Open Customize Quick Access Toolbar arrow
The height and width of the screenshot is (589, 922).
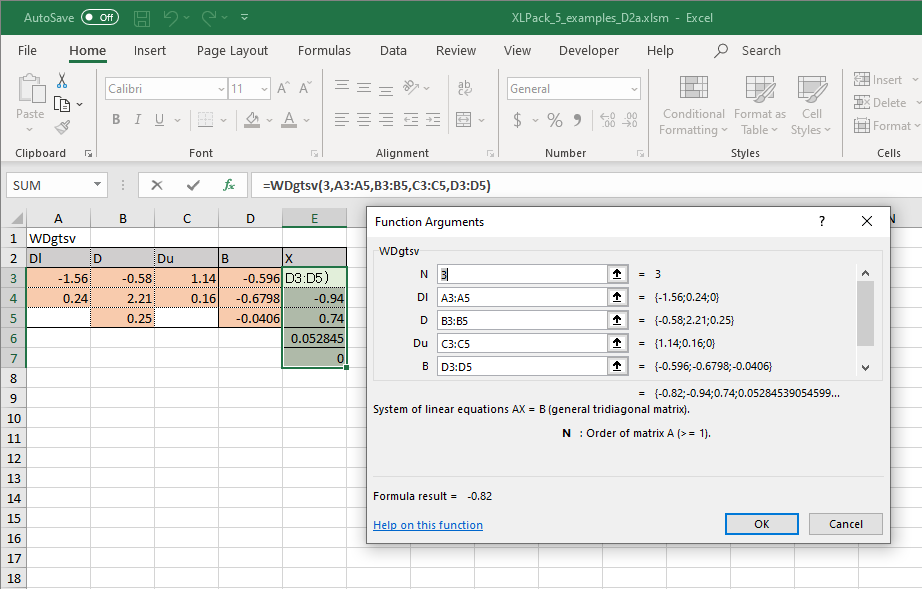click(244, 18)
